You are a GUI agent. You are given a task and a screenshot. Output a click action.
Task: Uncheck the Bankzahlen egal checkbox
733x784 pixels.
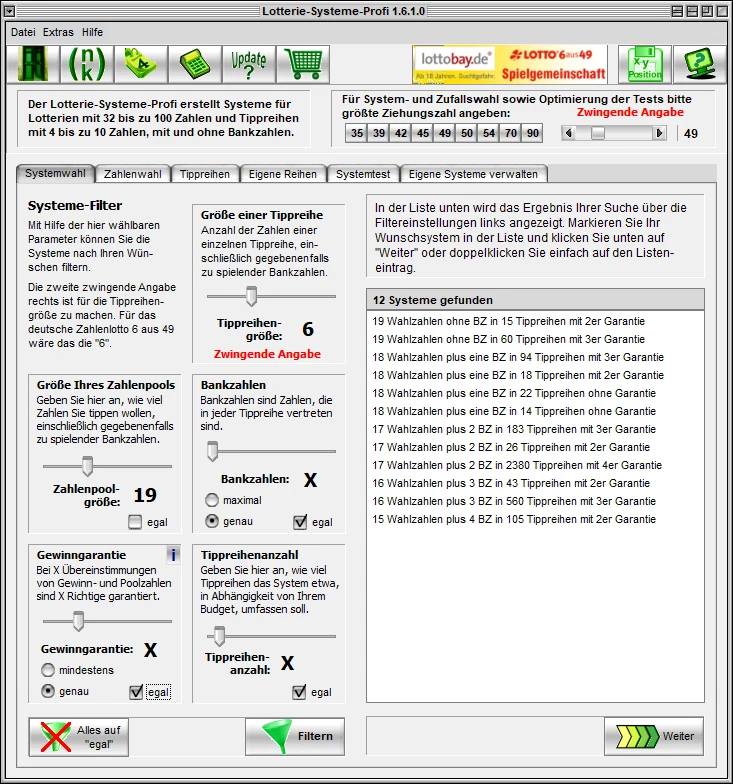coord(300,522)
